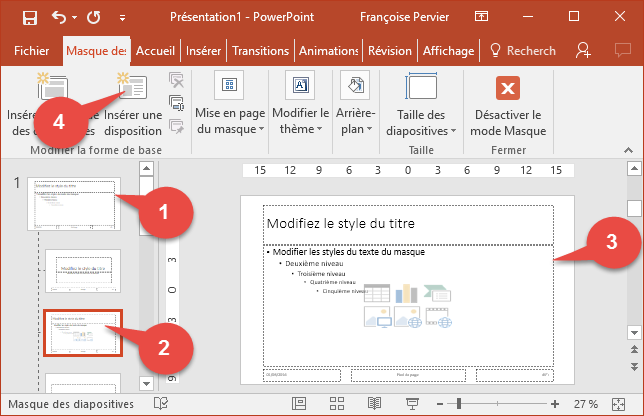Select the red-highlighted layout thumbnail
The width and height of the screenshot is (644, 416).
83,333
